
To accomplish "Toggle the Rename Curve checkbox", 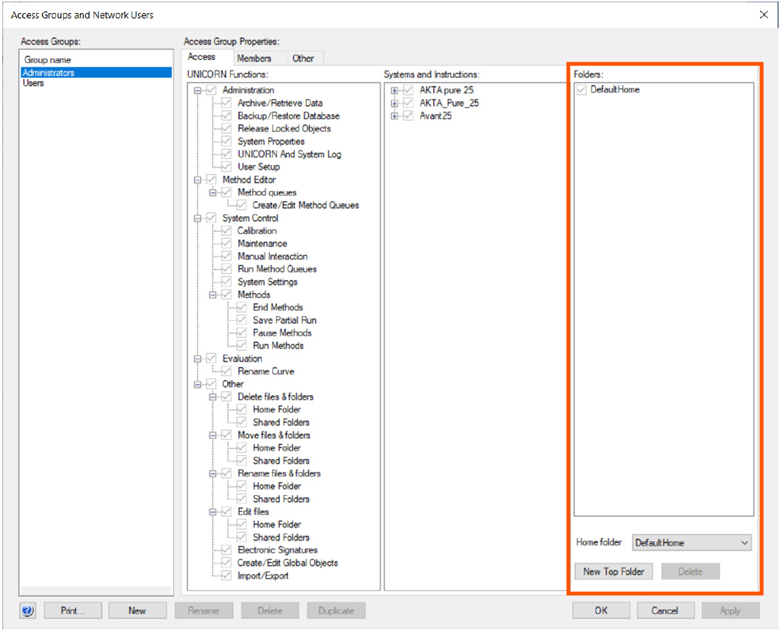I will pos(227,371).
